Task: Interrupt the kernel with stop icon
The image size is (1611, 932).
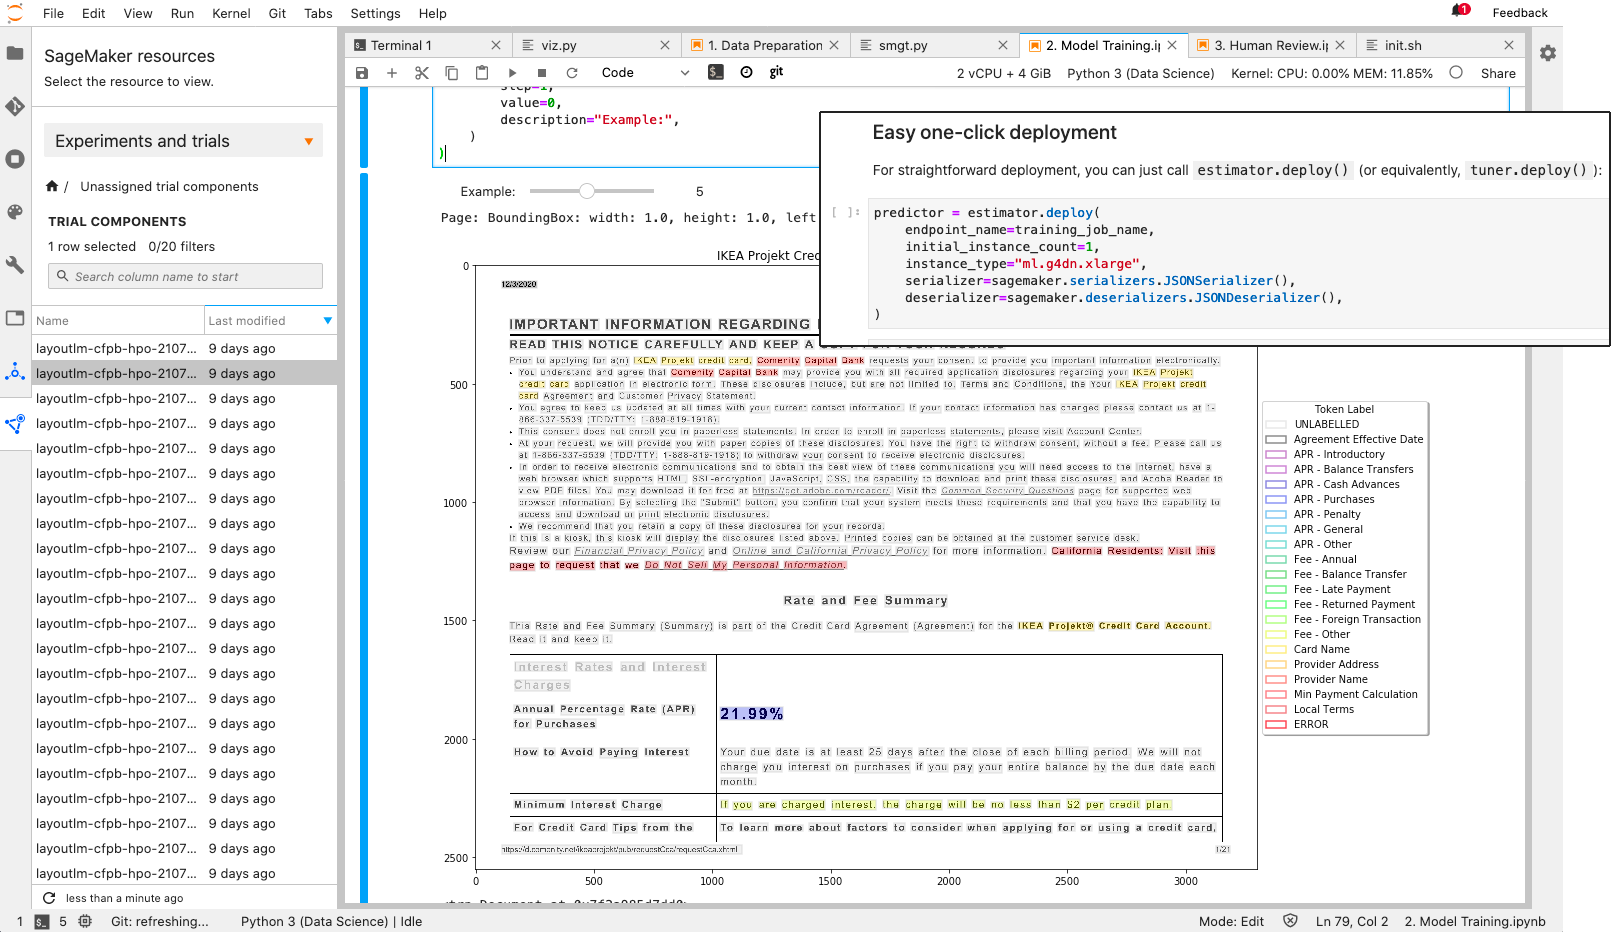Action: click(x=542, y=73)
